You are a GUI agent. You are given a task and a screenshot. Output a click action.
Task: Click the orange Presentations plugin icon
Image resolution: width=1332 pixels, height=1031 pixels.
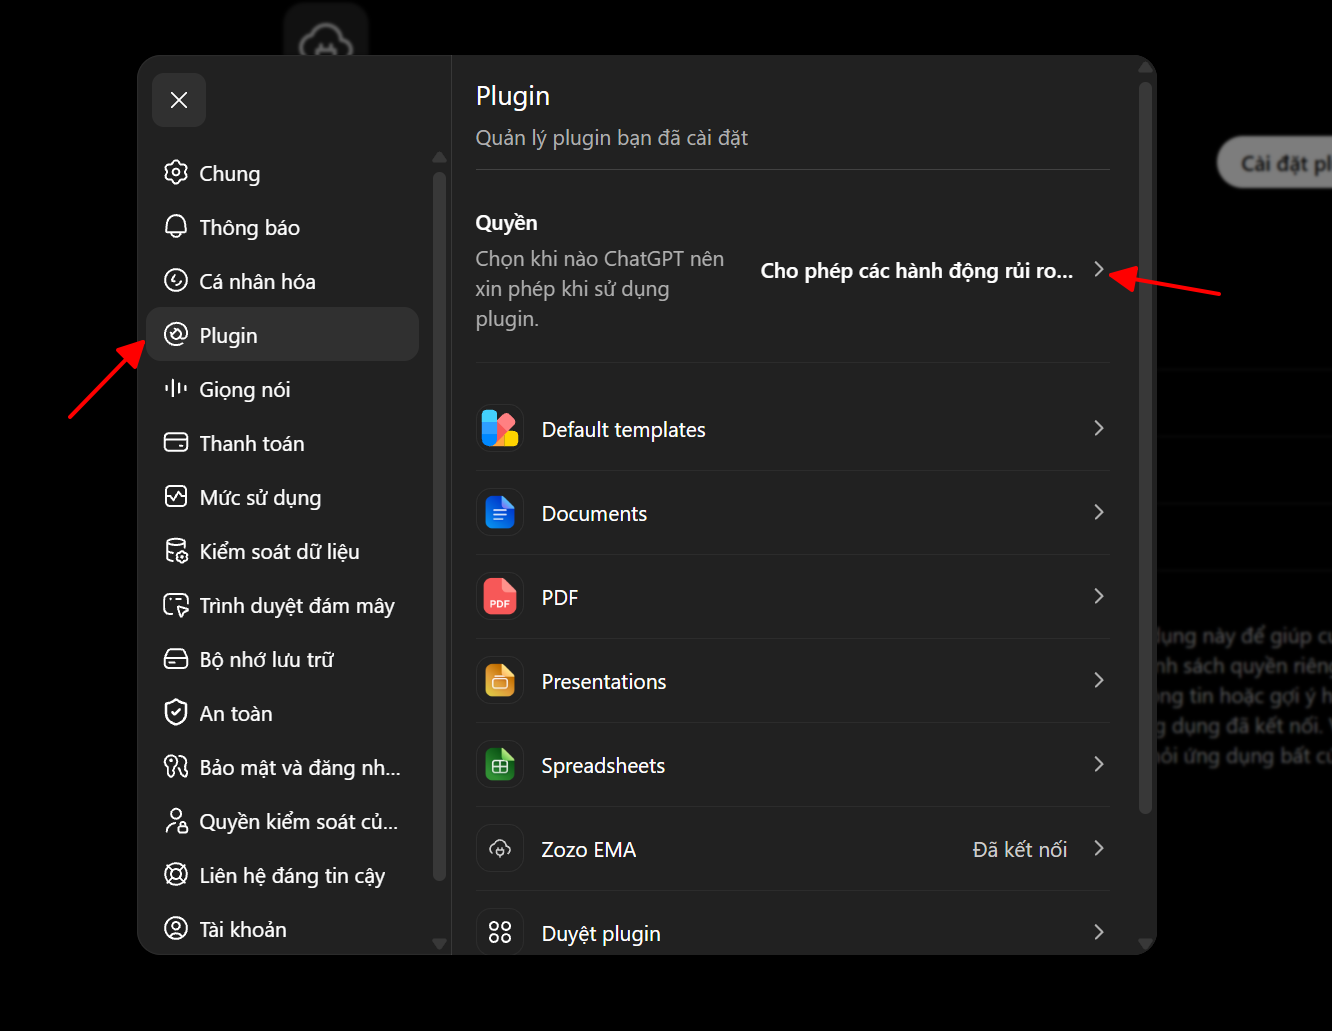pyautogui.click(x=500, y=680)
